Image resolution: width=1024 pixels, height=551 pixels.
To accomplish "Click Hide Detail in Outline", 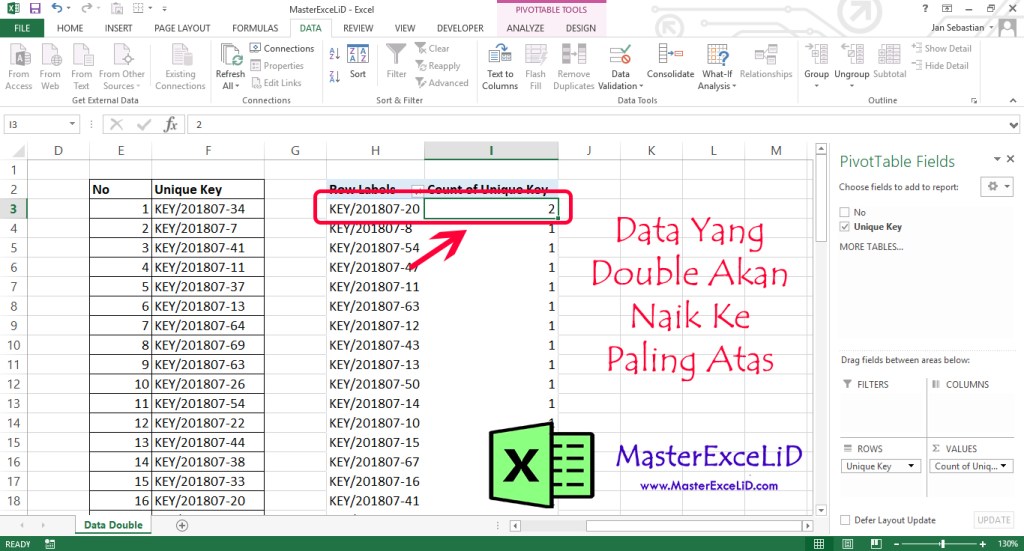I will click(940, 65).
